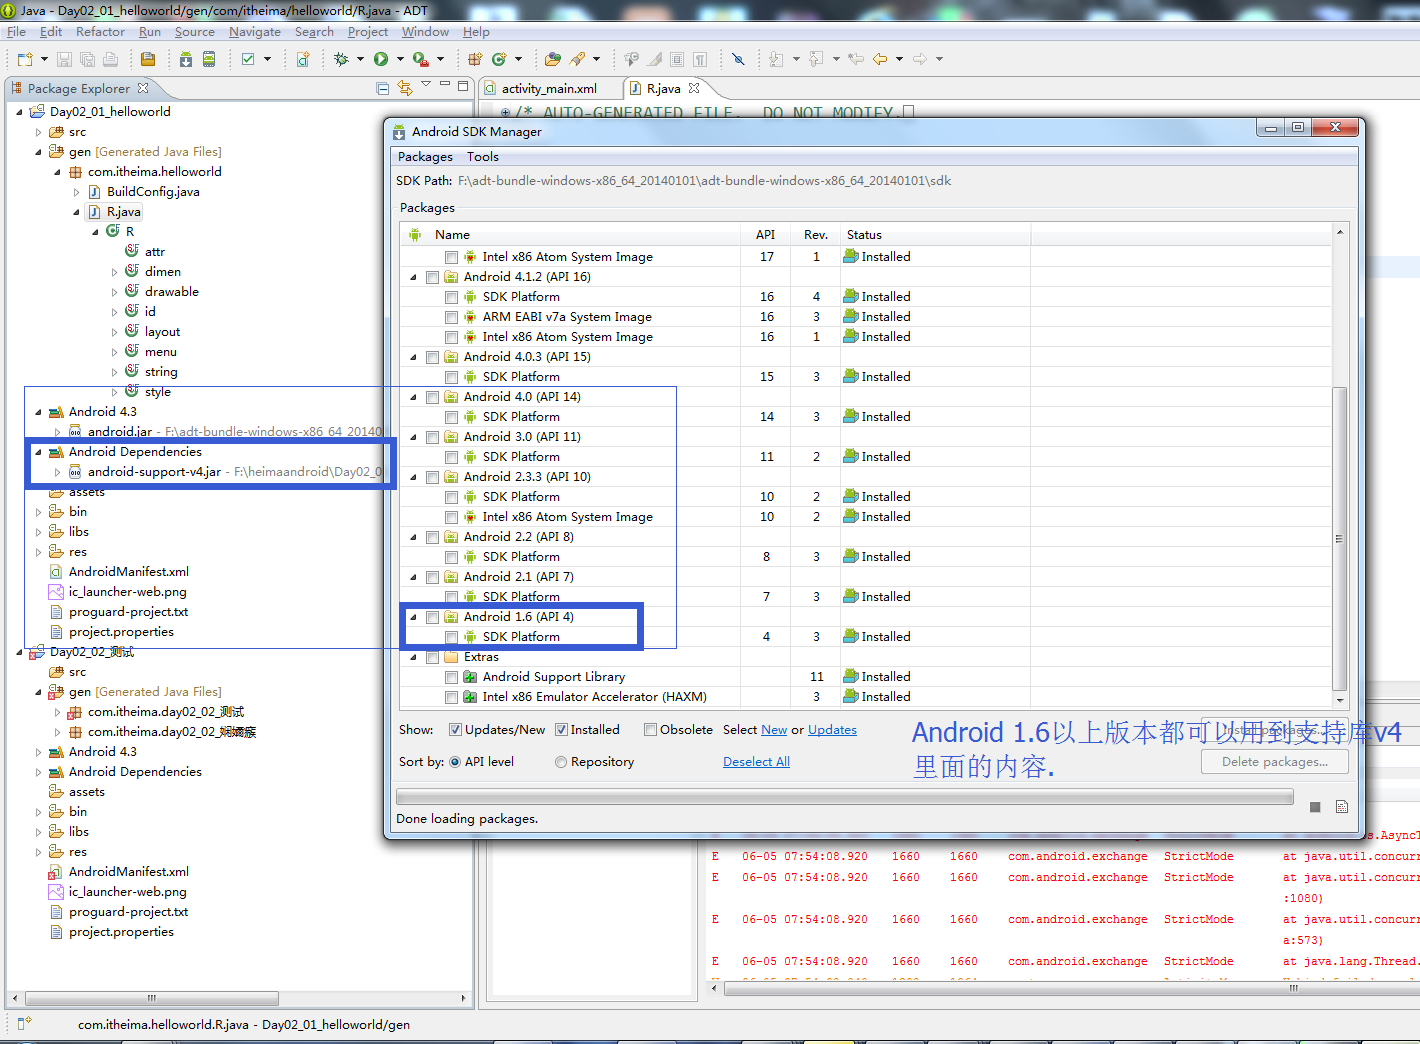
Task: Open the Window menu
Action: (425, 32)
